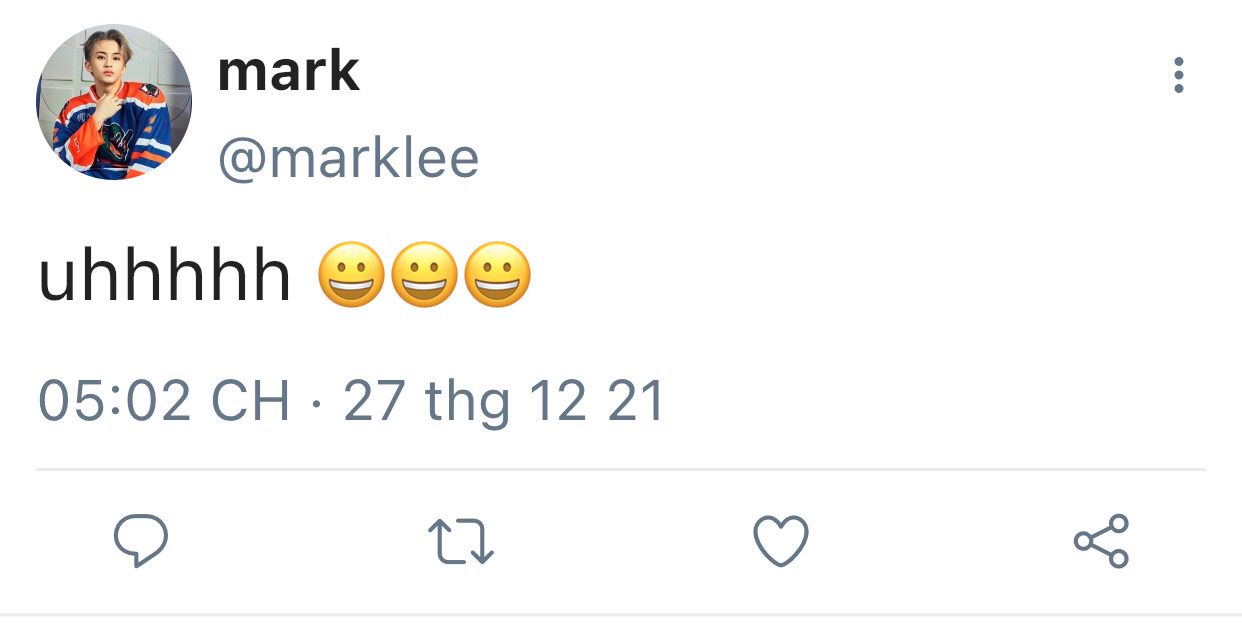Viewport: 1242px width, 633px height.
Task: Click the 05:02 time in timestamp
Action: 114,401
